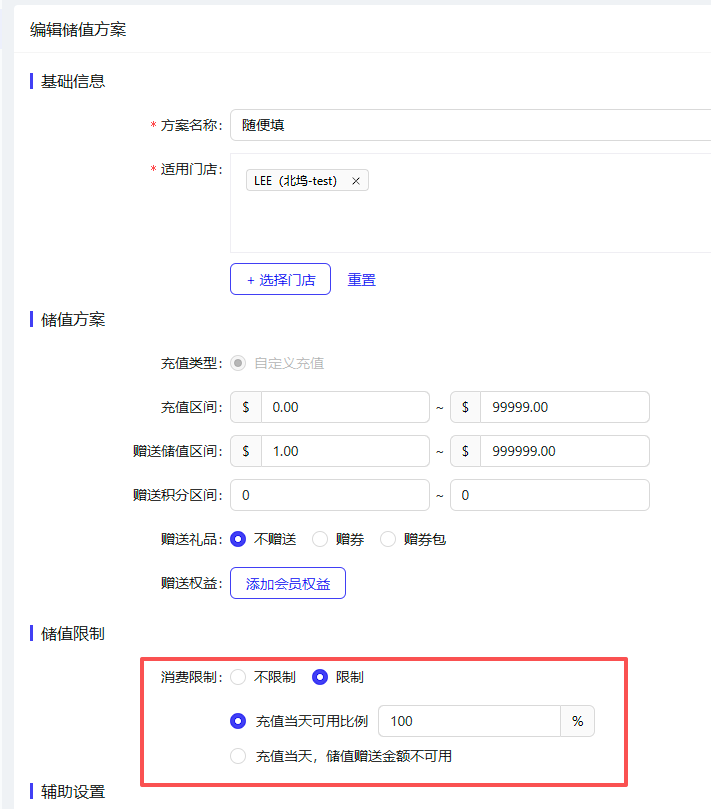
Task: Select the 自定义充值 radio option
Action: [x=238, y=363]
